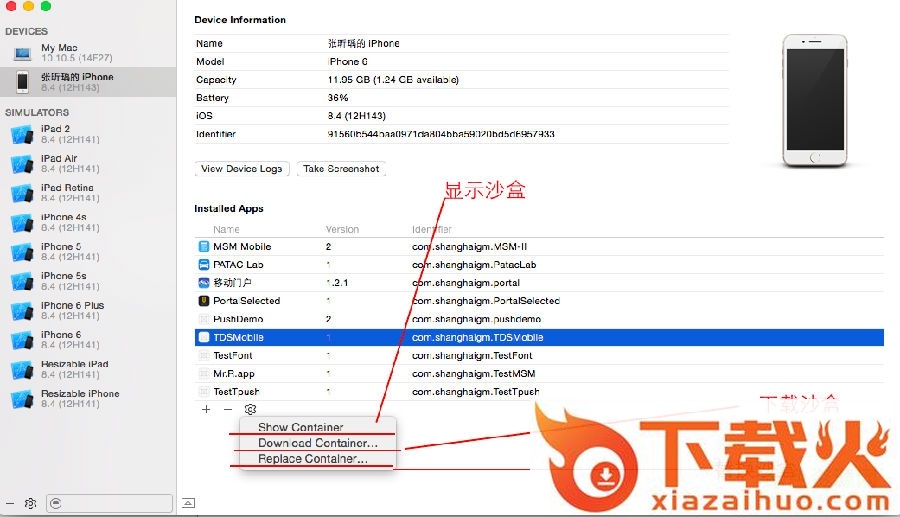Click the 移动门户 app icon

coord(204,283)
